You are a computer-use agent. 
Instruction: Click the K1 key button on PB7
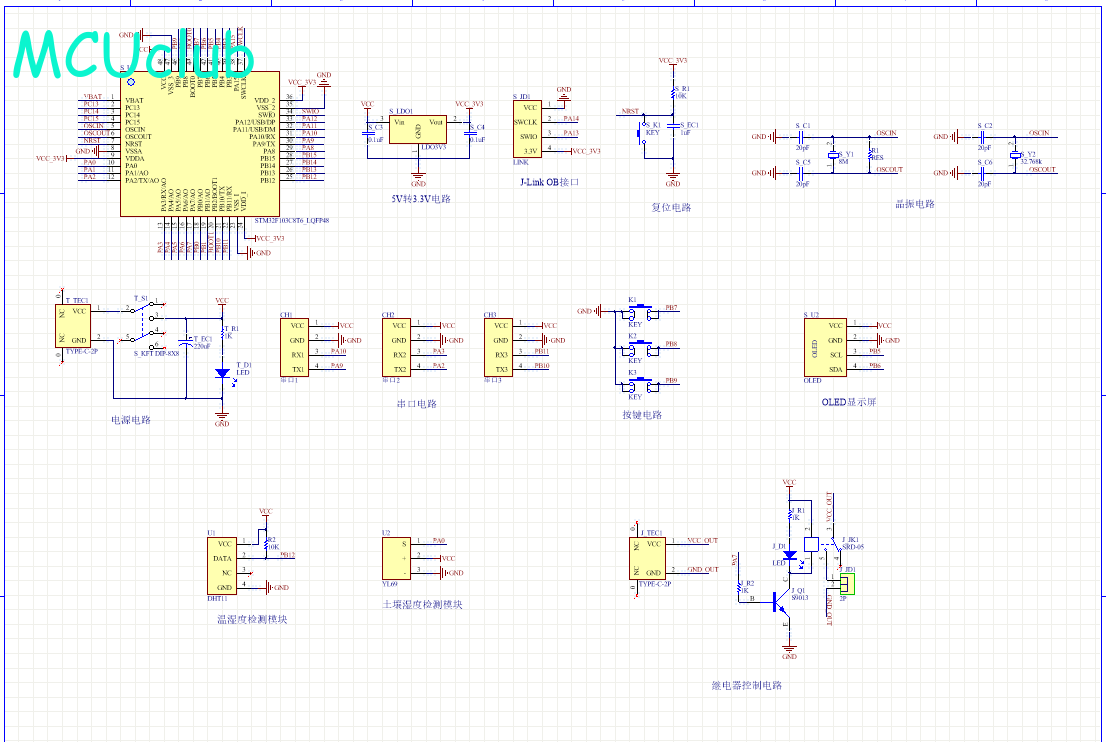[x=636, y=312]
